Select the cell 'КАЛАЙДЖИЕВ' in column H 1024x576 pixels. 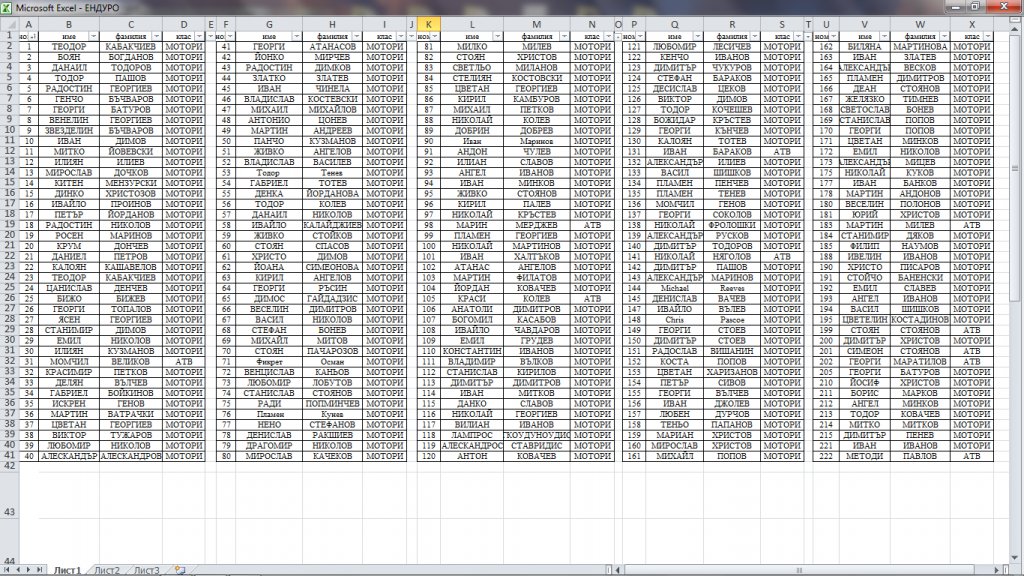pyautogui.click(x=332, y=225)
